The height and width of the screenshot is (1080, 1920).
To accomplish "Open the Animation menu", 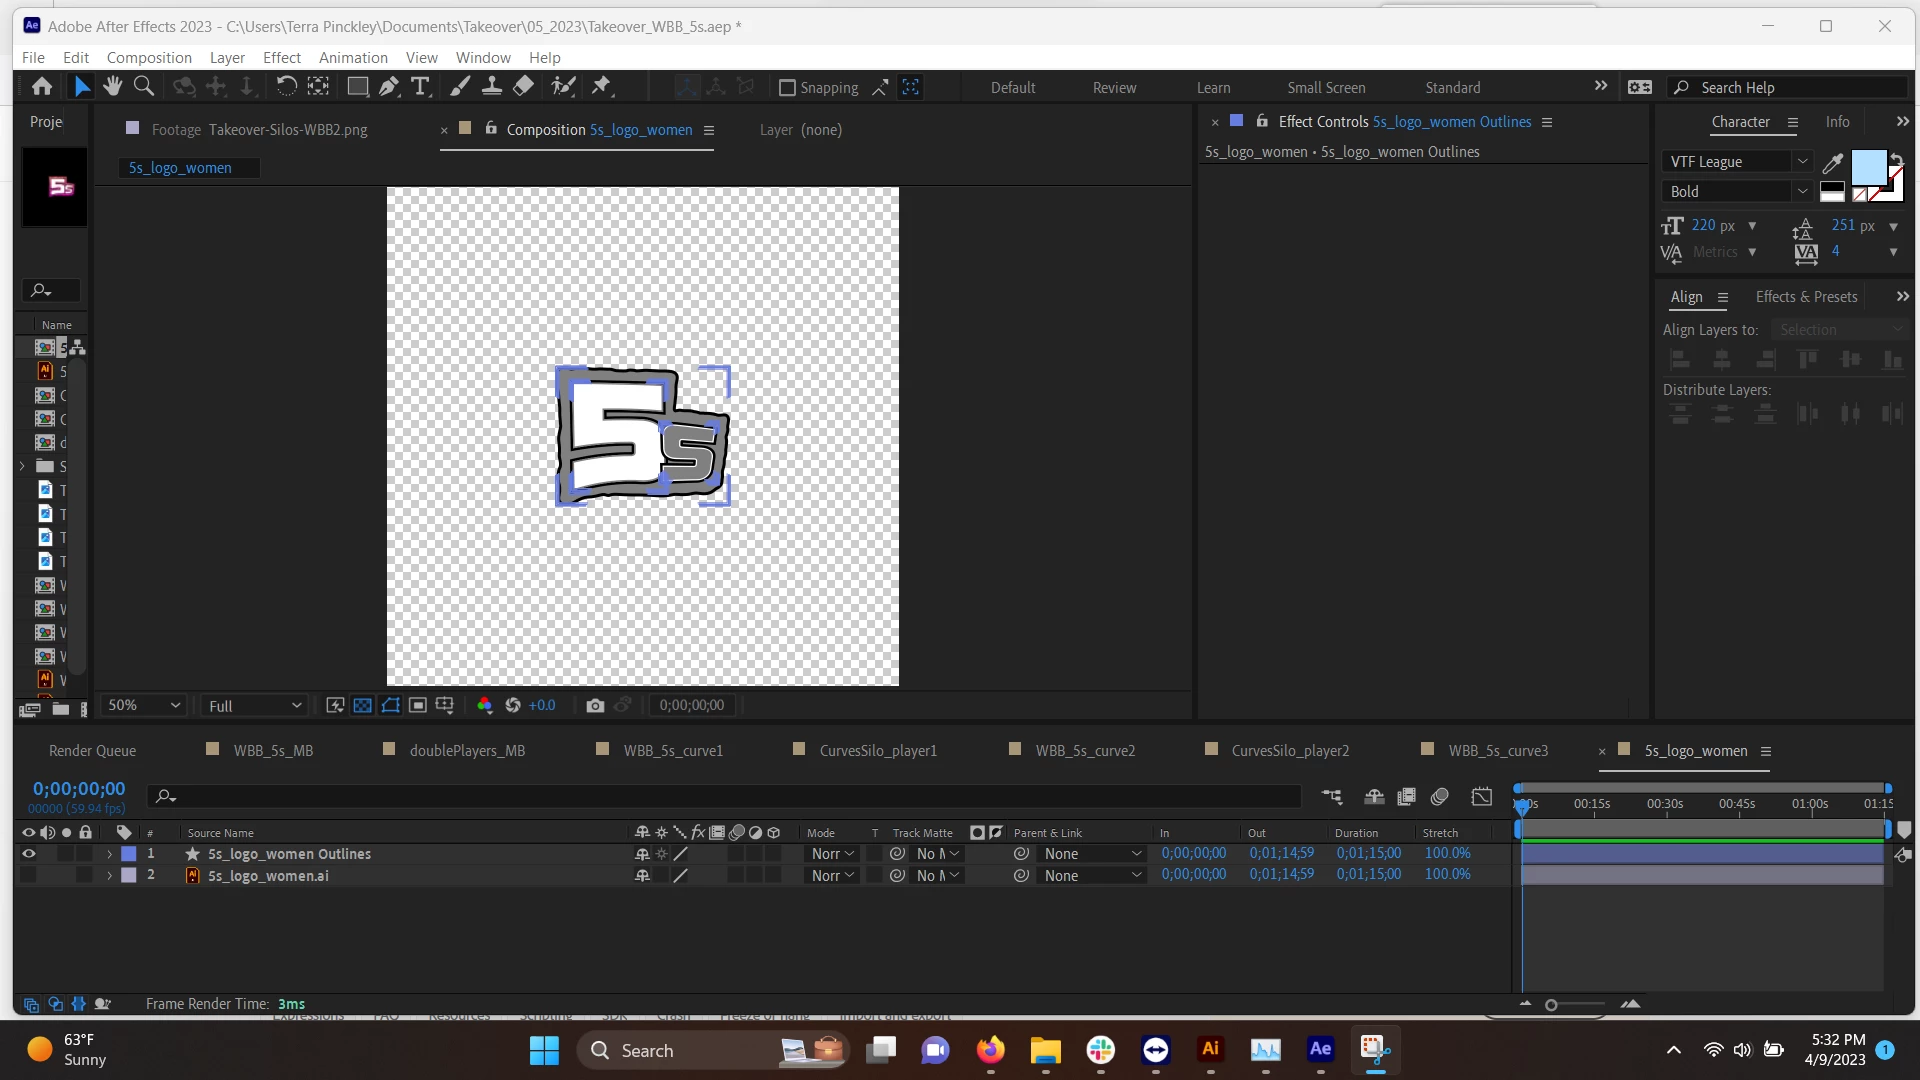I will coord(352,58).
